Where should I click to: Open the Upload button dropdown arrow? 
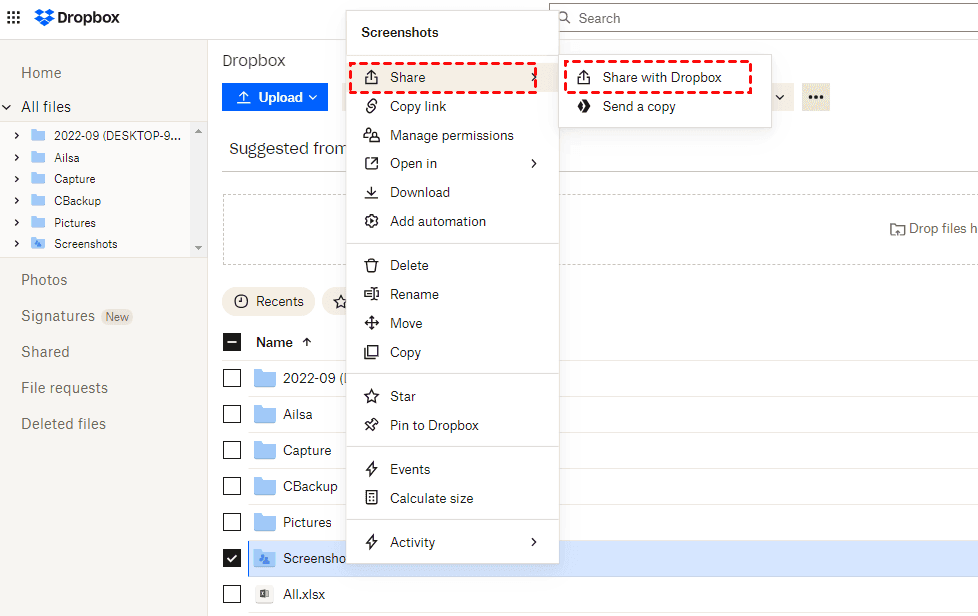313,97
